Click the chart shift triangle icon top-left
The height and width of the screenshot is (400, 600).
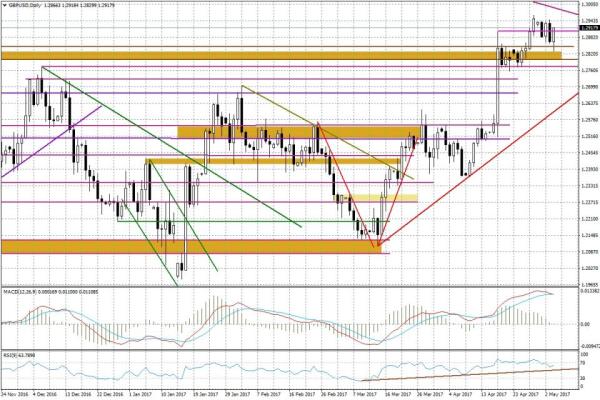4,5
